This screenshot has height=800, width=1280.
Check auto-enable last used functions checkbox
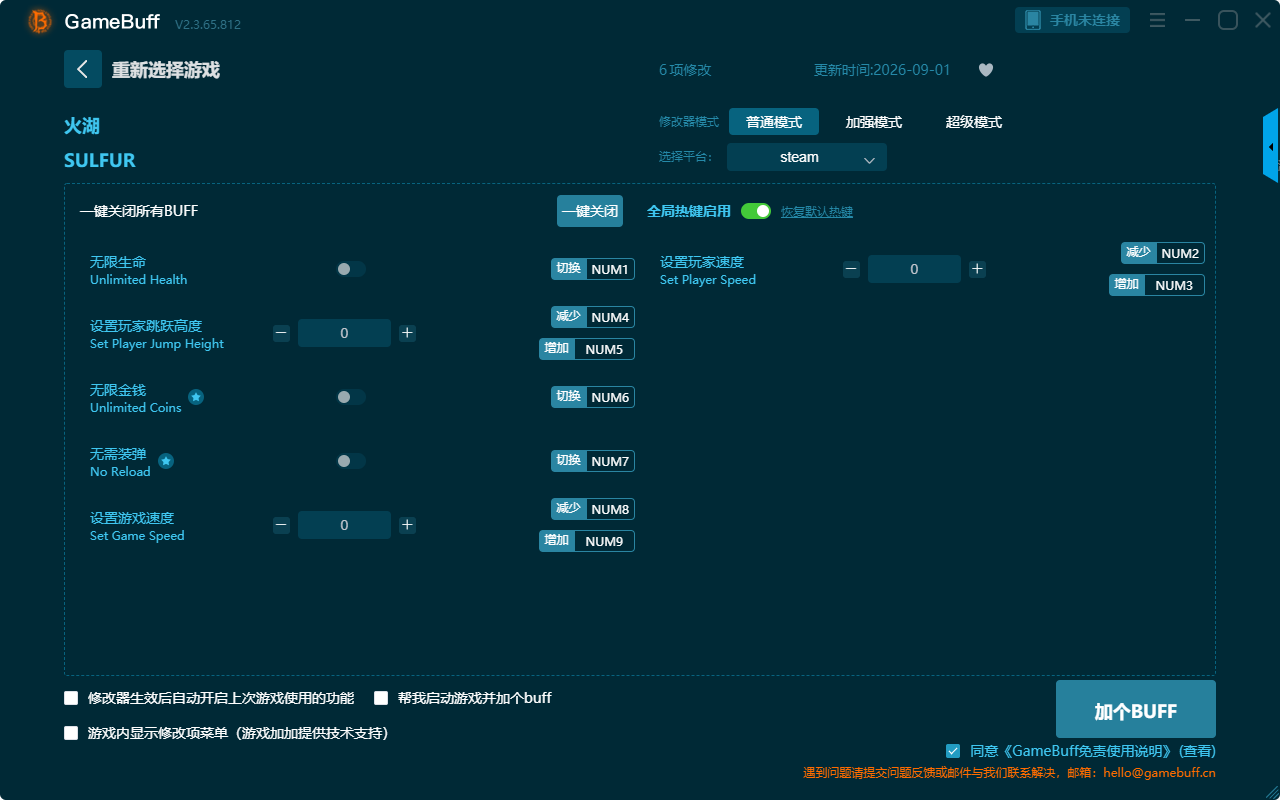pyautogui.click(x=71, y=698)
